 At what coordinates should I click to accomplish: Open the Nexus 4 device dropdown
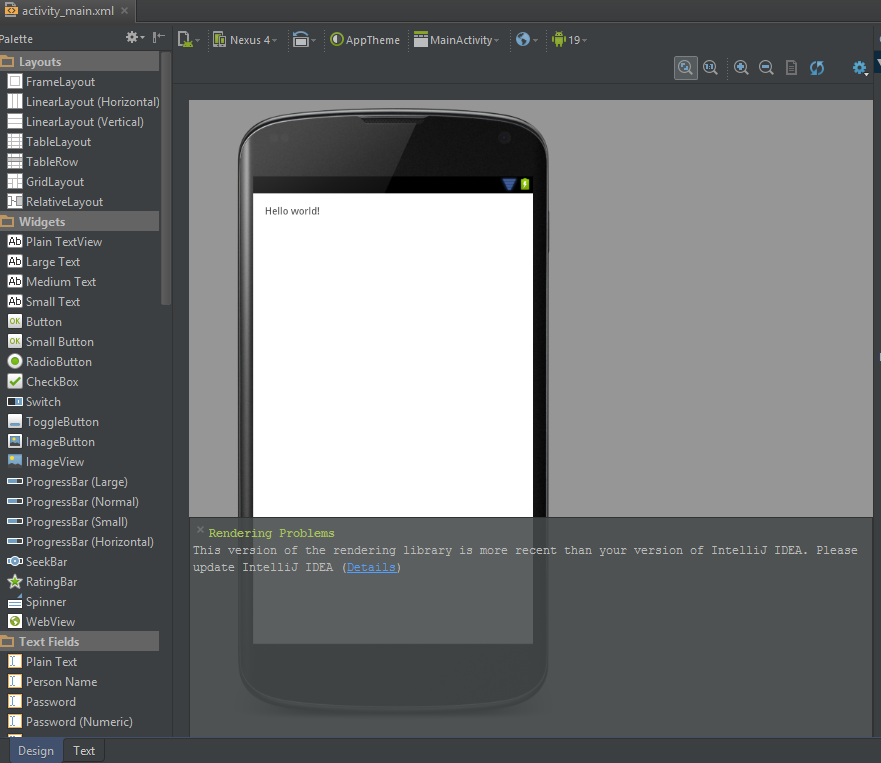tap(245, 40)
